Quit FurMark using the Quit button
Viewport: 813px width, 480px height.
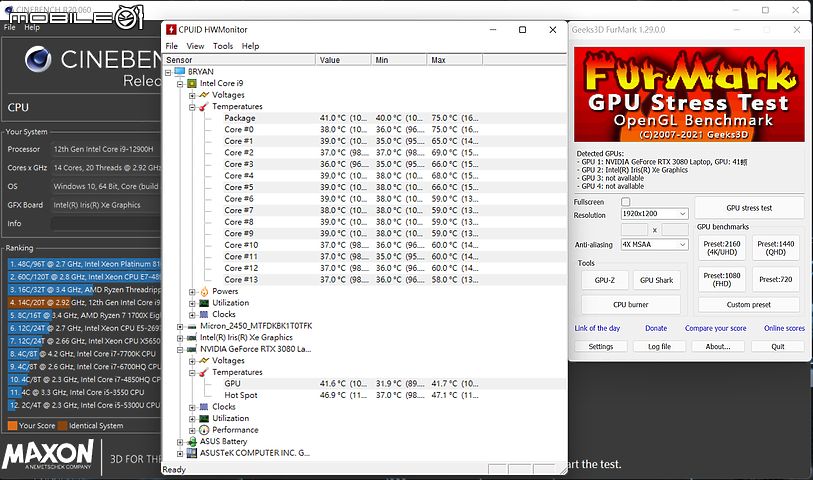778,347
